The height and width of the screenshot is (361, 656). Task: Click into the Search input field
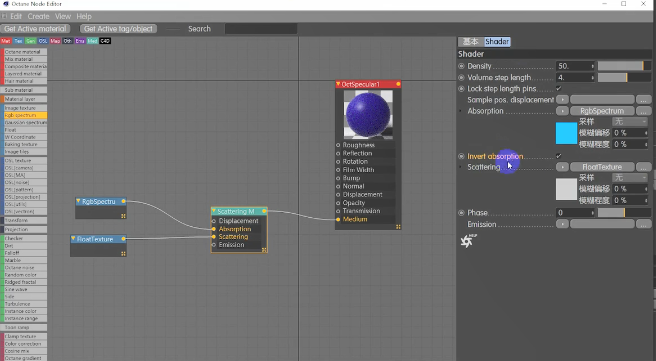(x=261, y=29)
